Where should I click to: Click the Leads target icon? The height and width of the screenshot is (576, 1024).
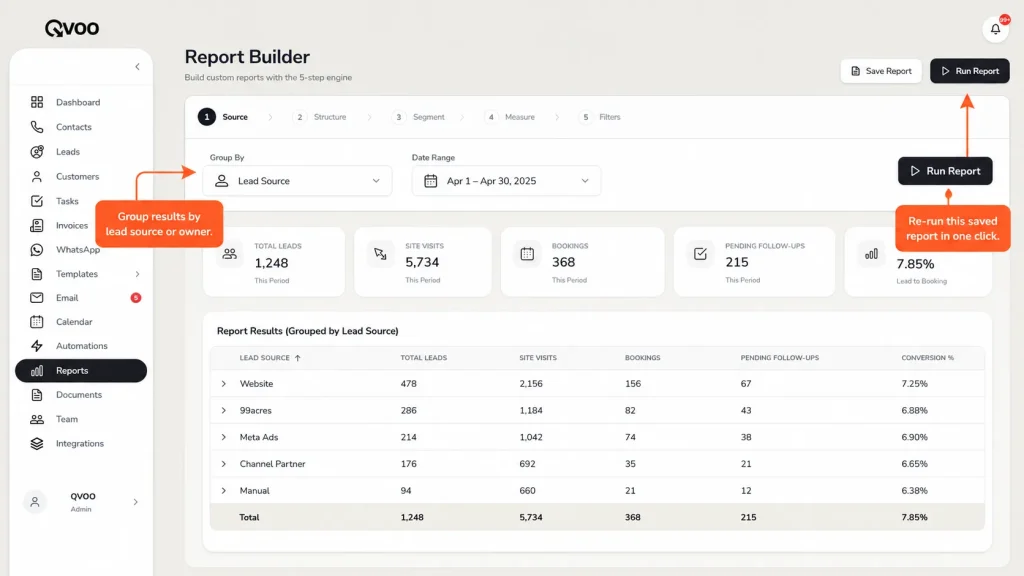(x=37, y=152)
